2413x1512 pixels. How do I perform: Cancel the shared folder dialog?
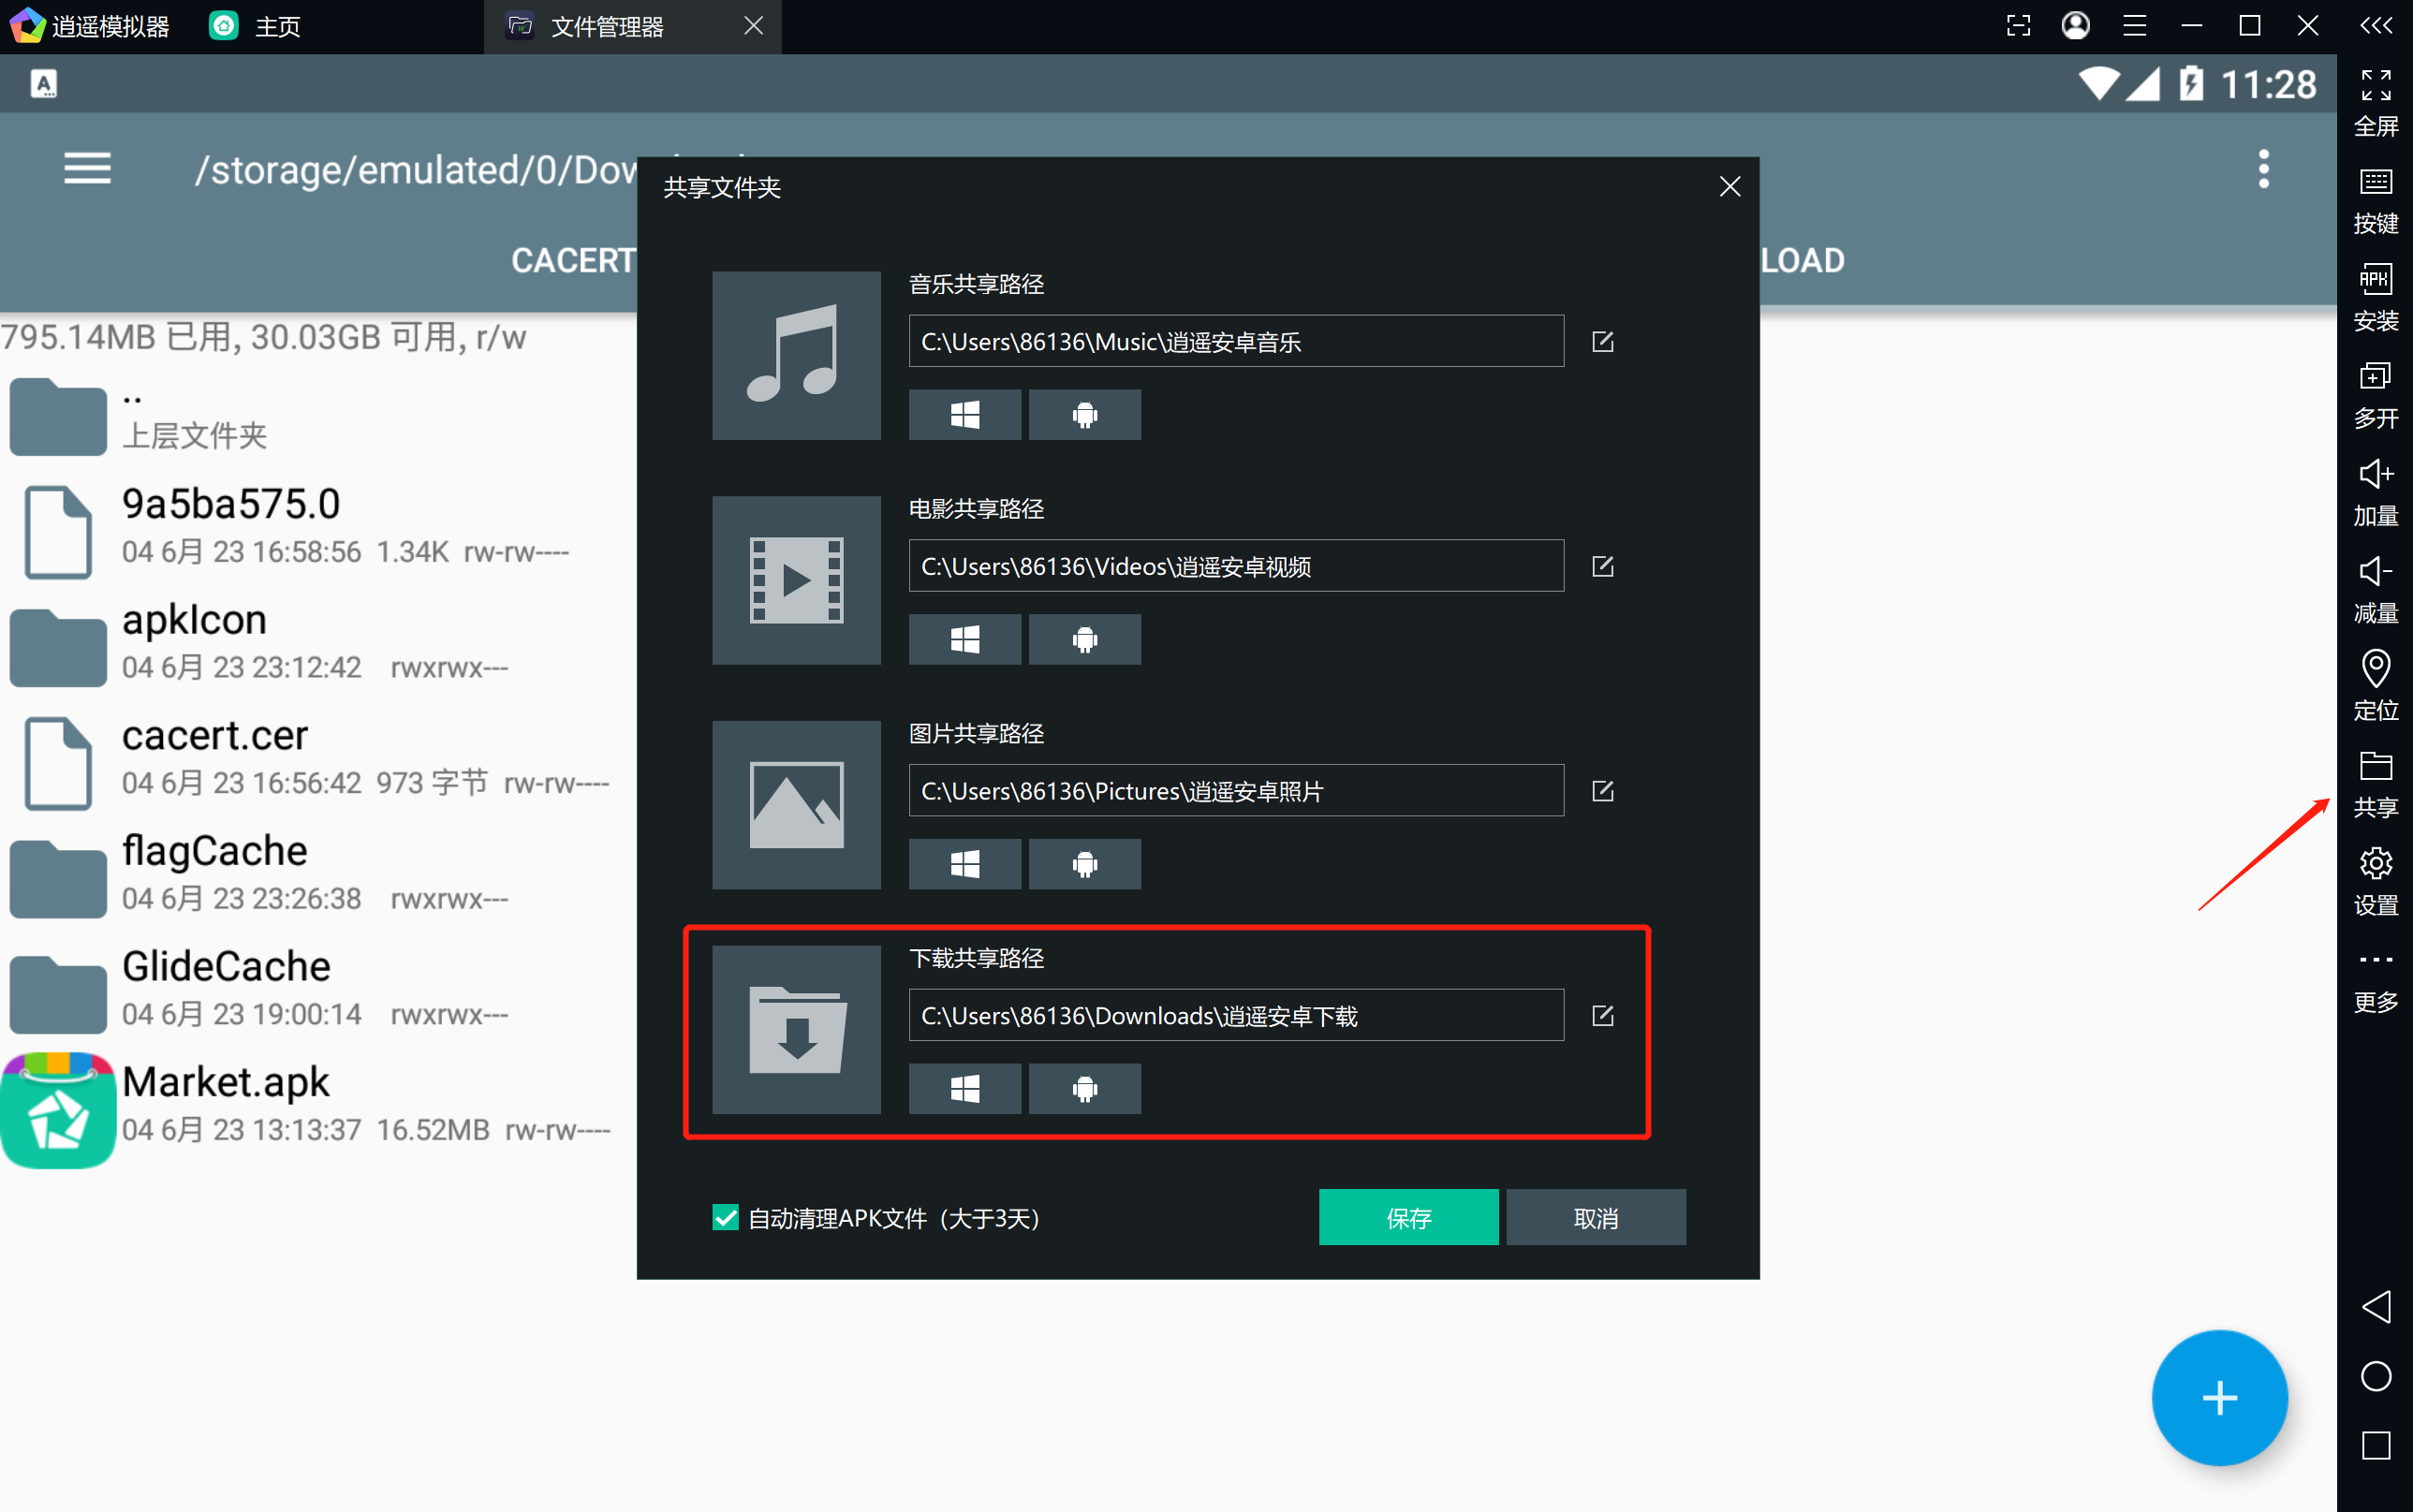pyautogui.click(x=1595, y=1217)
